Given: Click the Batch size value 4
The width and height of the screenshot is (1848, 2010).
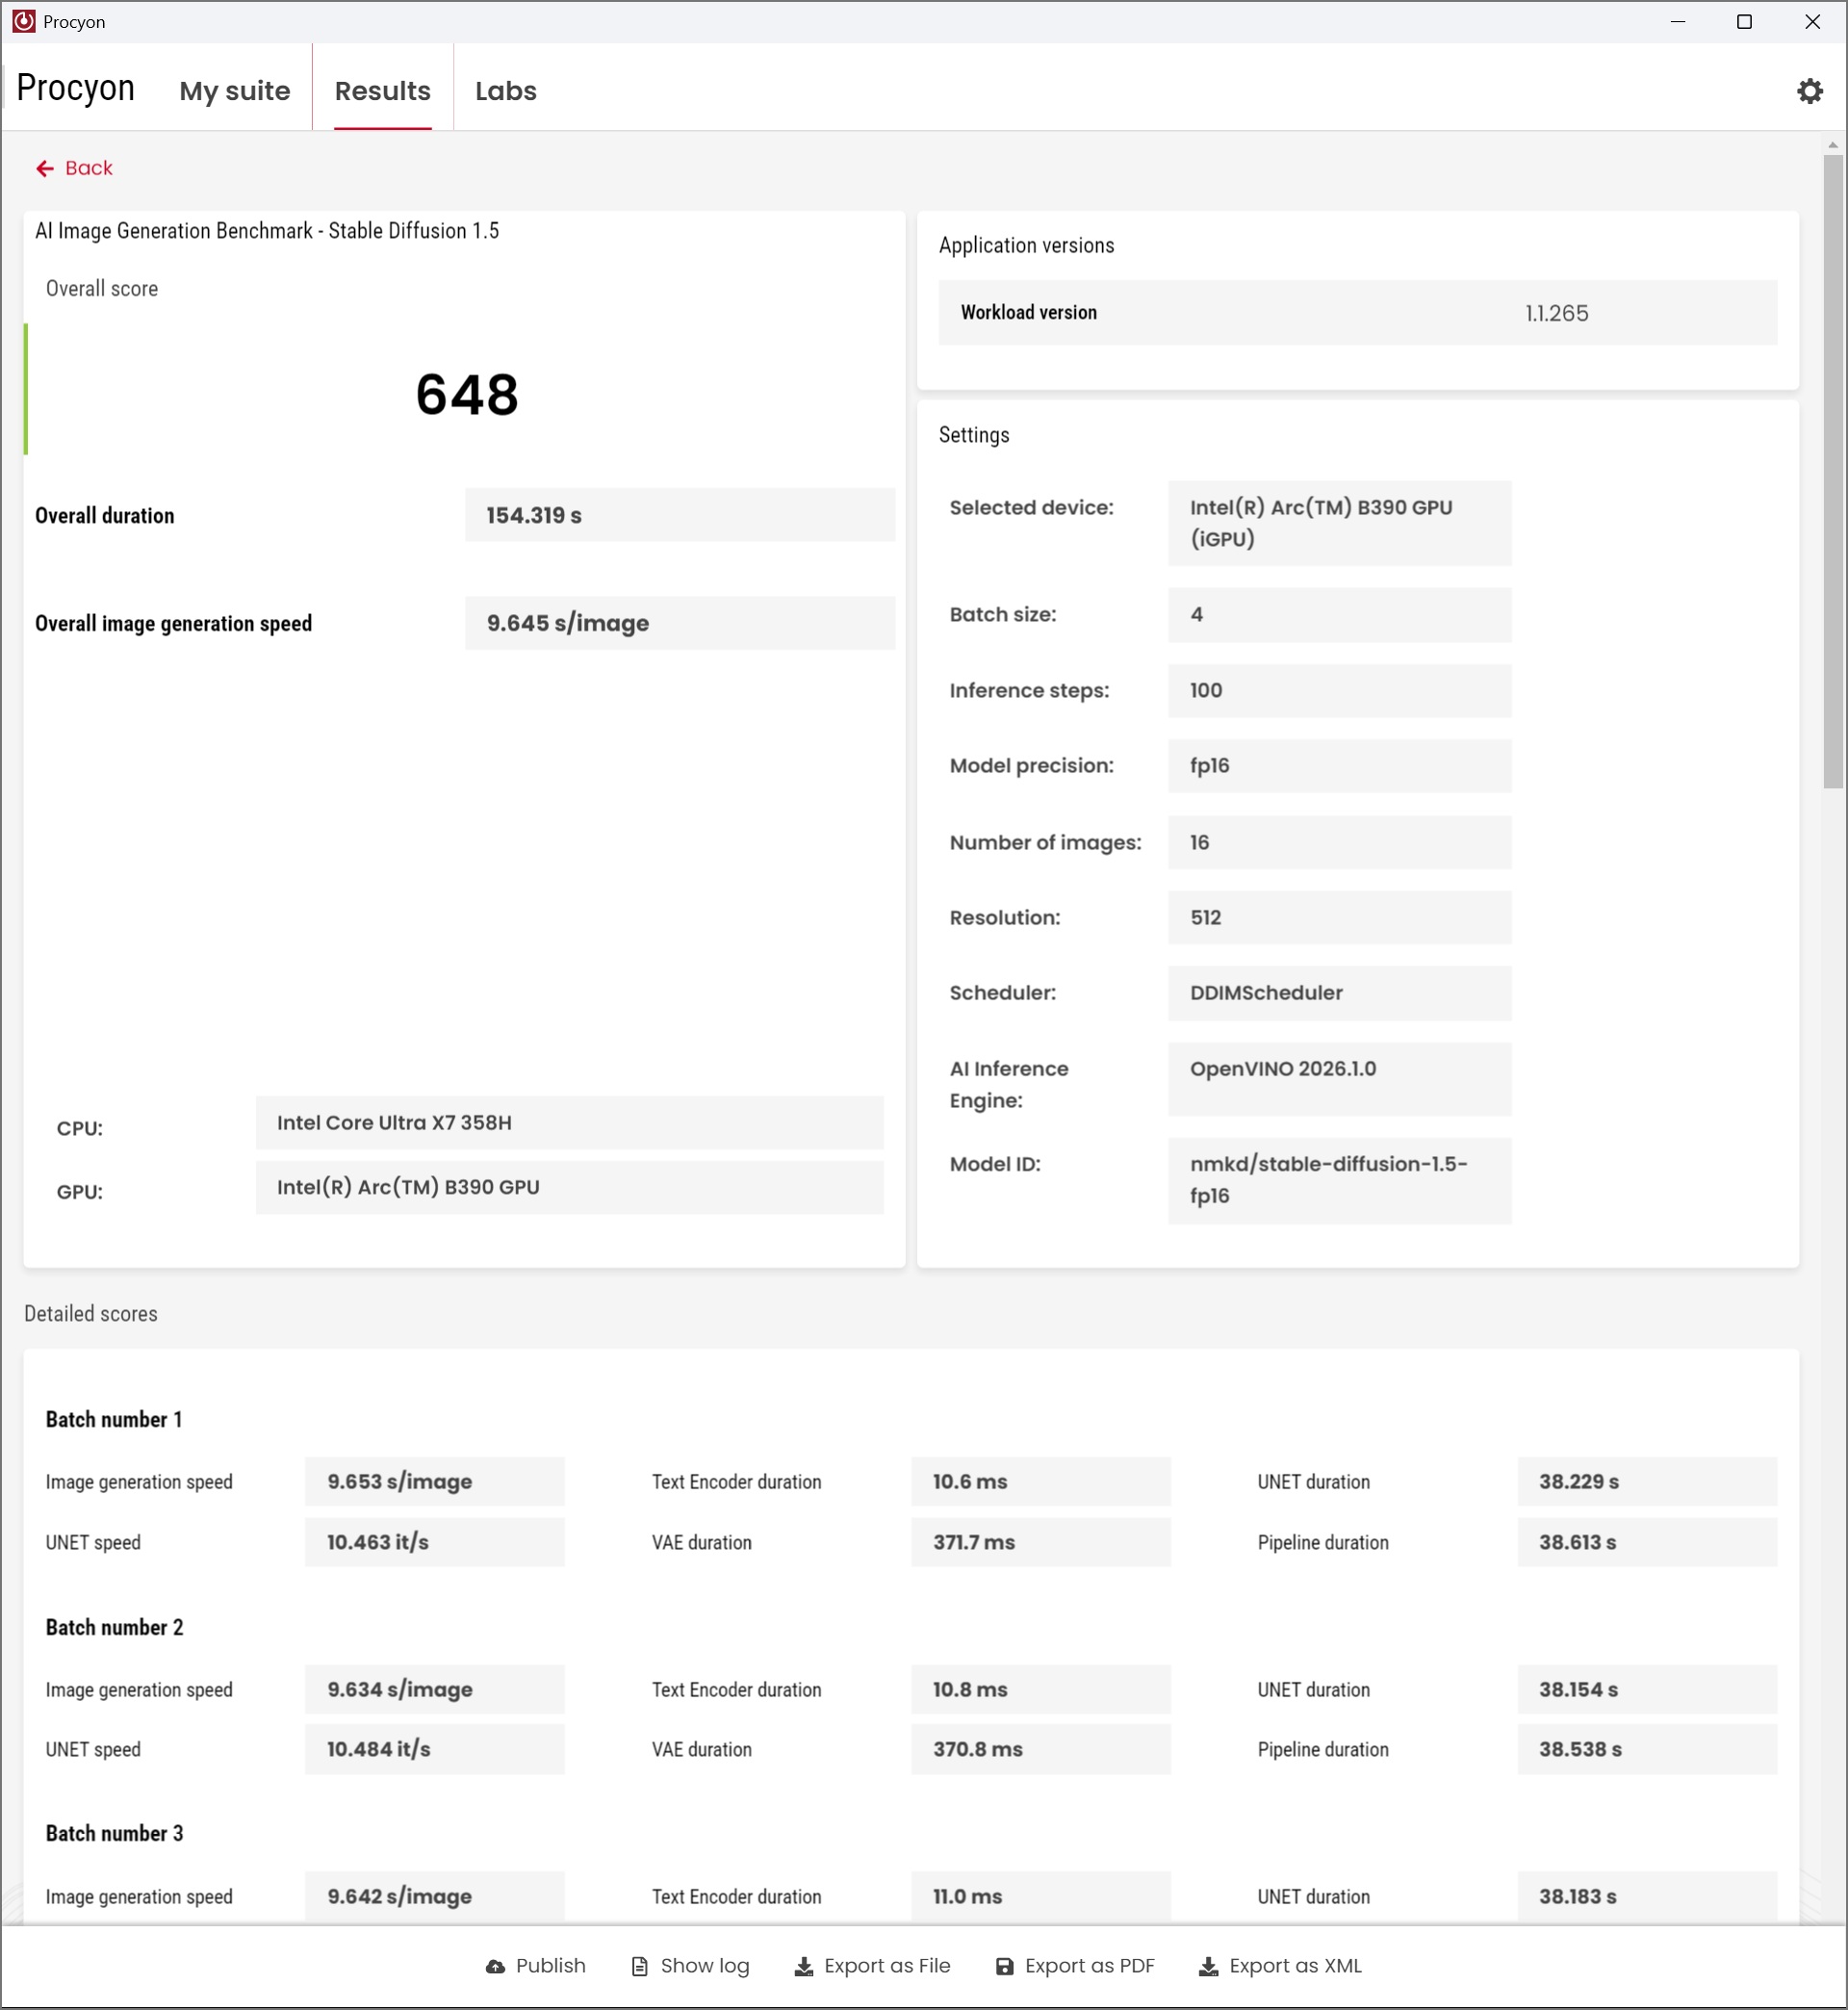Looking at the screenshot, I should point(1340,614).
